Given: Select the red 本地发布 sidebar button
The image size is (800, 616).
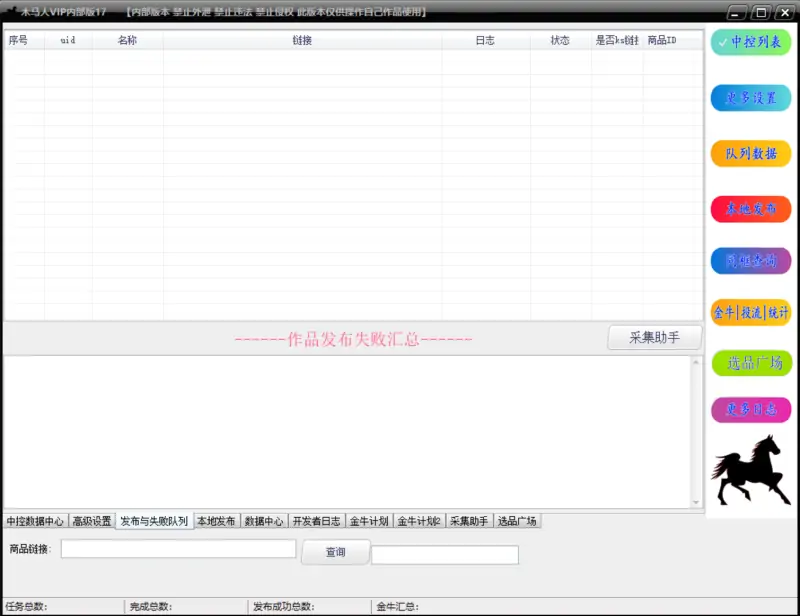Looking at the screenshot, I should coord(751,208).
